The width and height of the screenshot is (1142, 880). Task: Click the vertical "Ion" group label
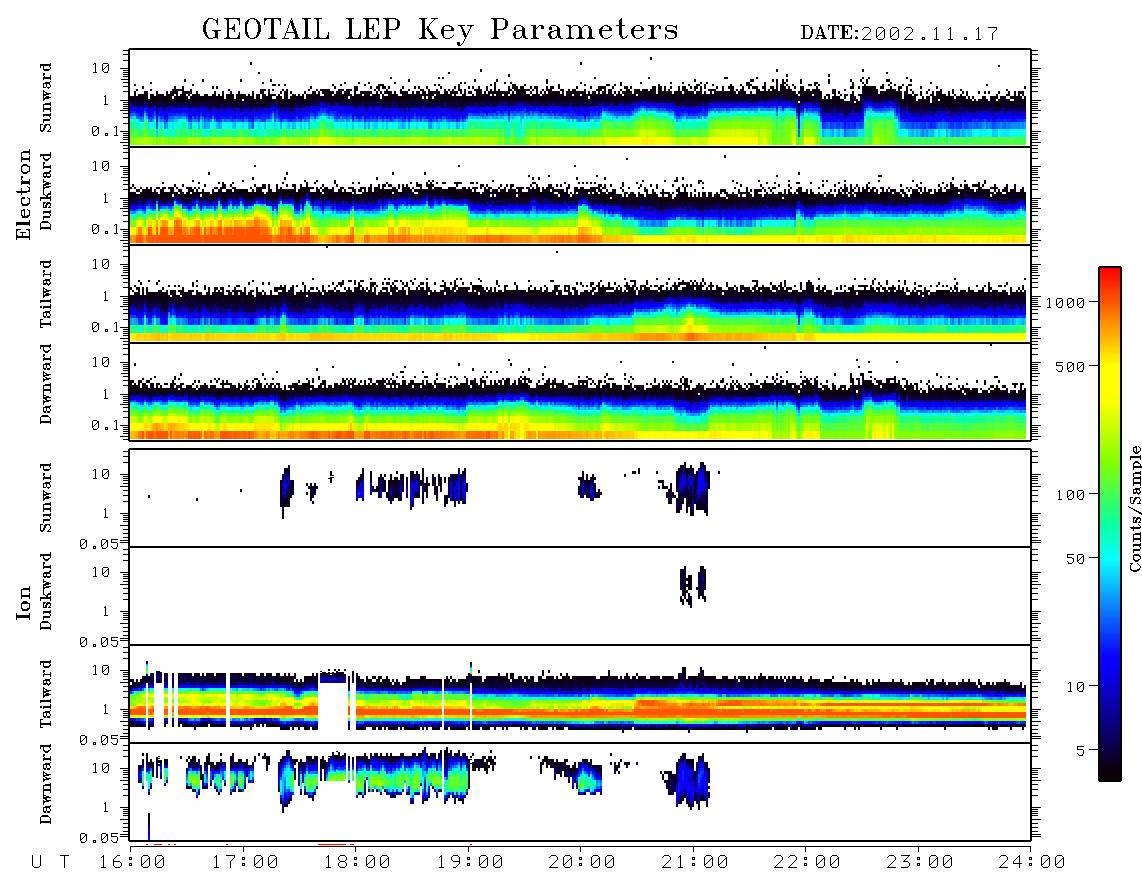tap(24, 602)
